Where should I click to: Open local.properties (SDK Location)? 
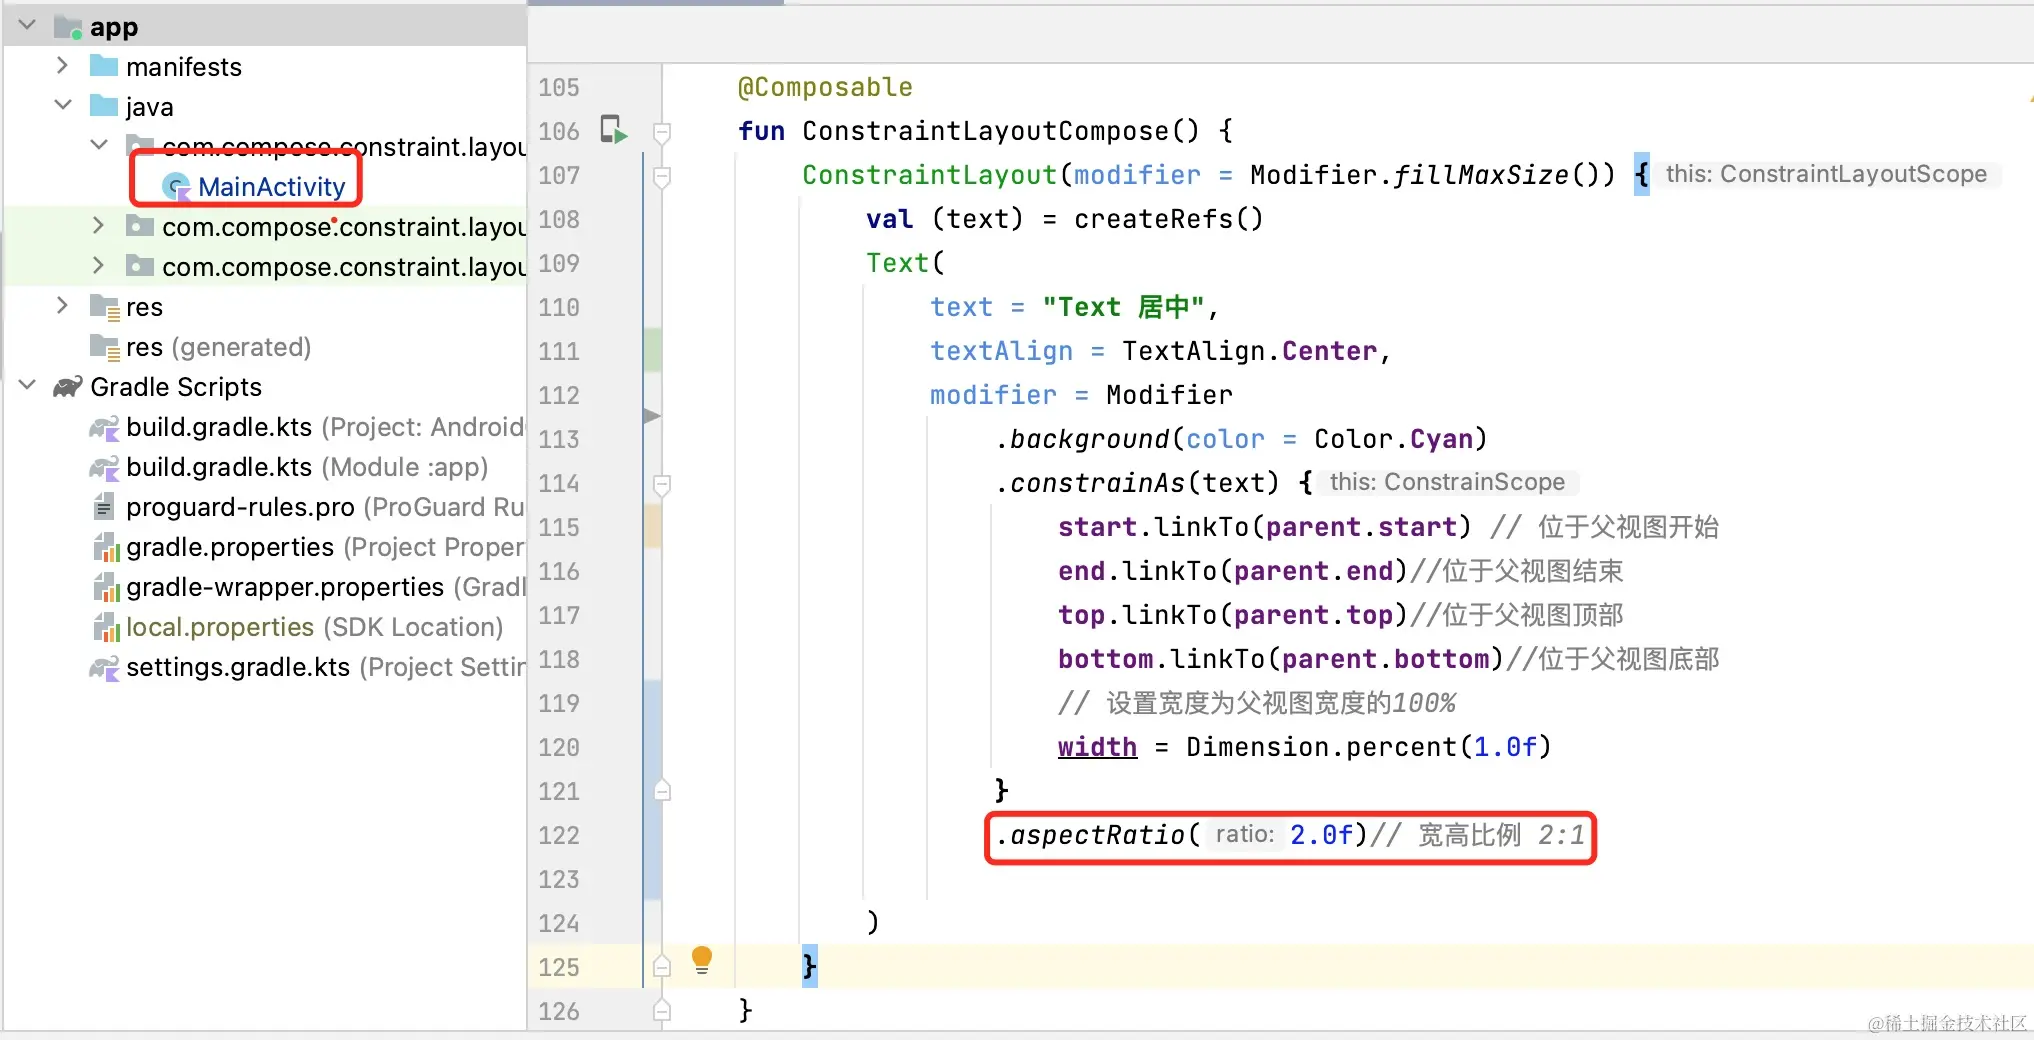pos(314,627)
